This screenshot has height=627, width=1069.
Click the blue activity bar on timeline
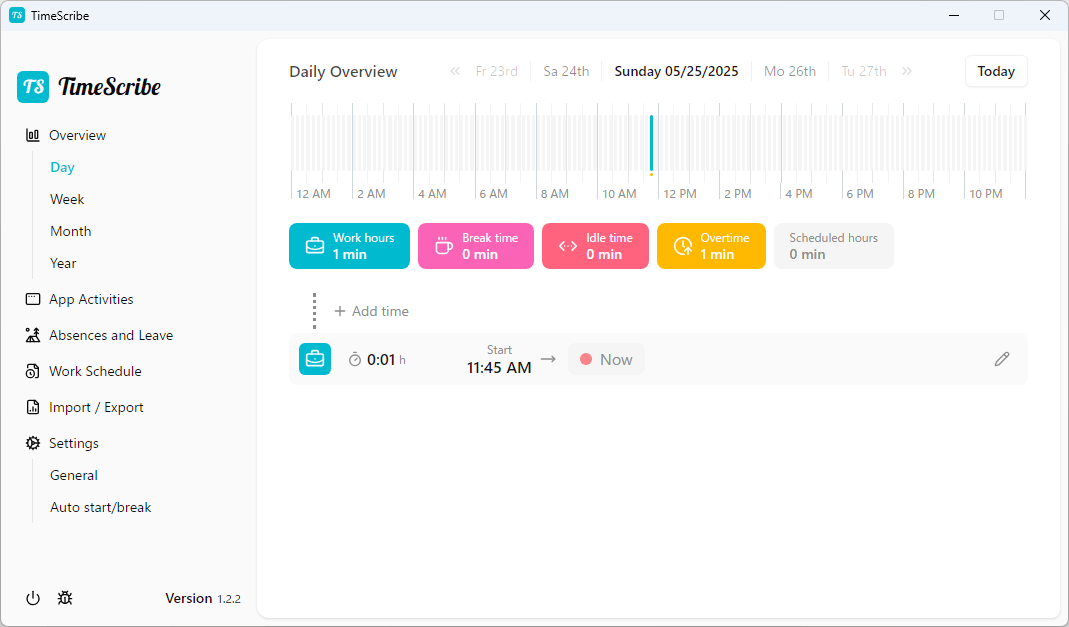pos(652,142)
